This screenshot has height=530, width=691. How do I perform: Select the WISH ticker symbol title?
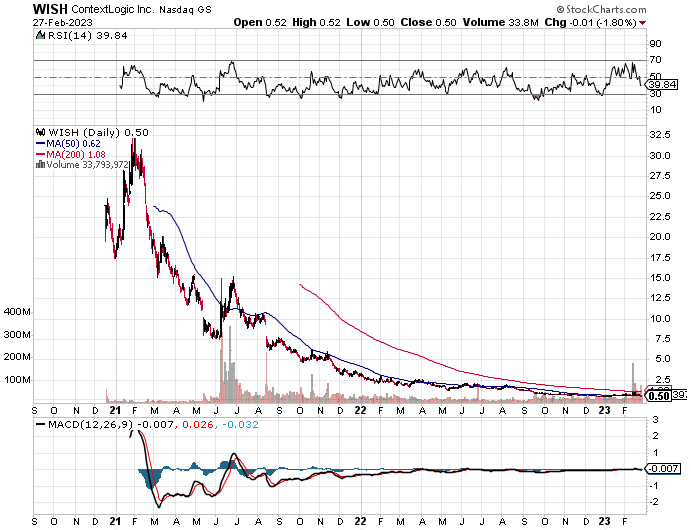(50, 9)
